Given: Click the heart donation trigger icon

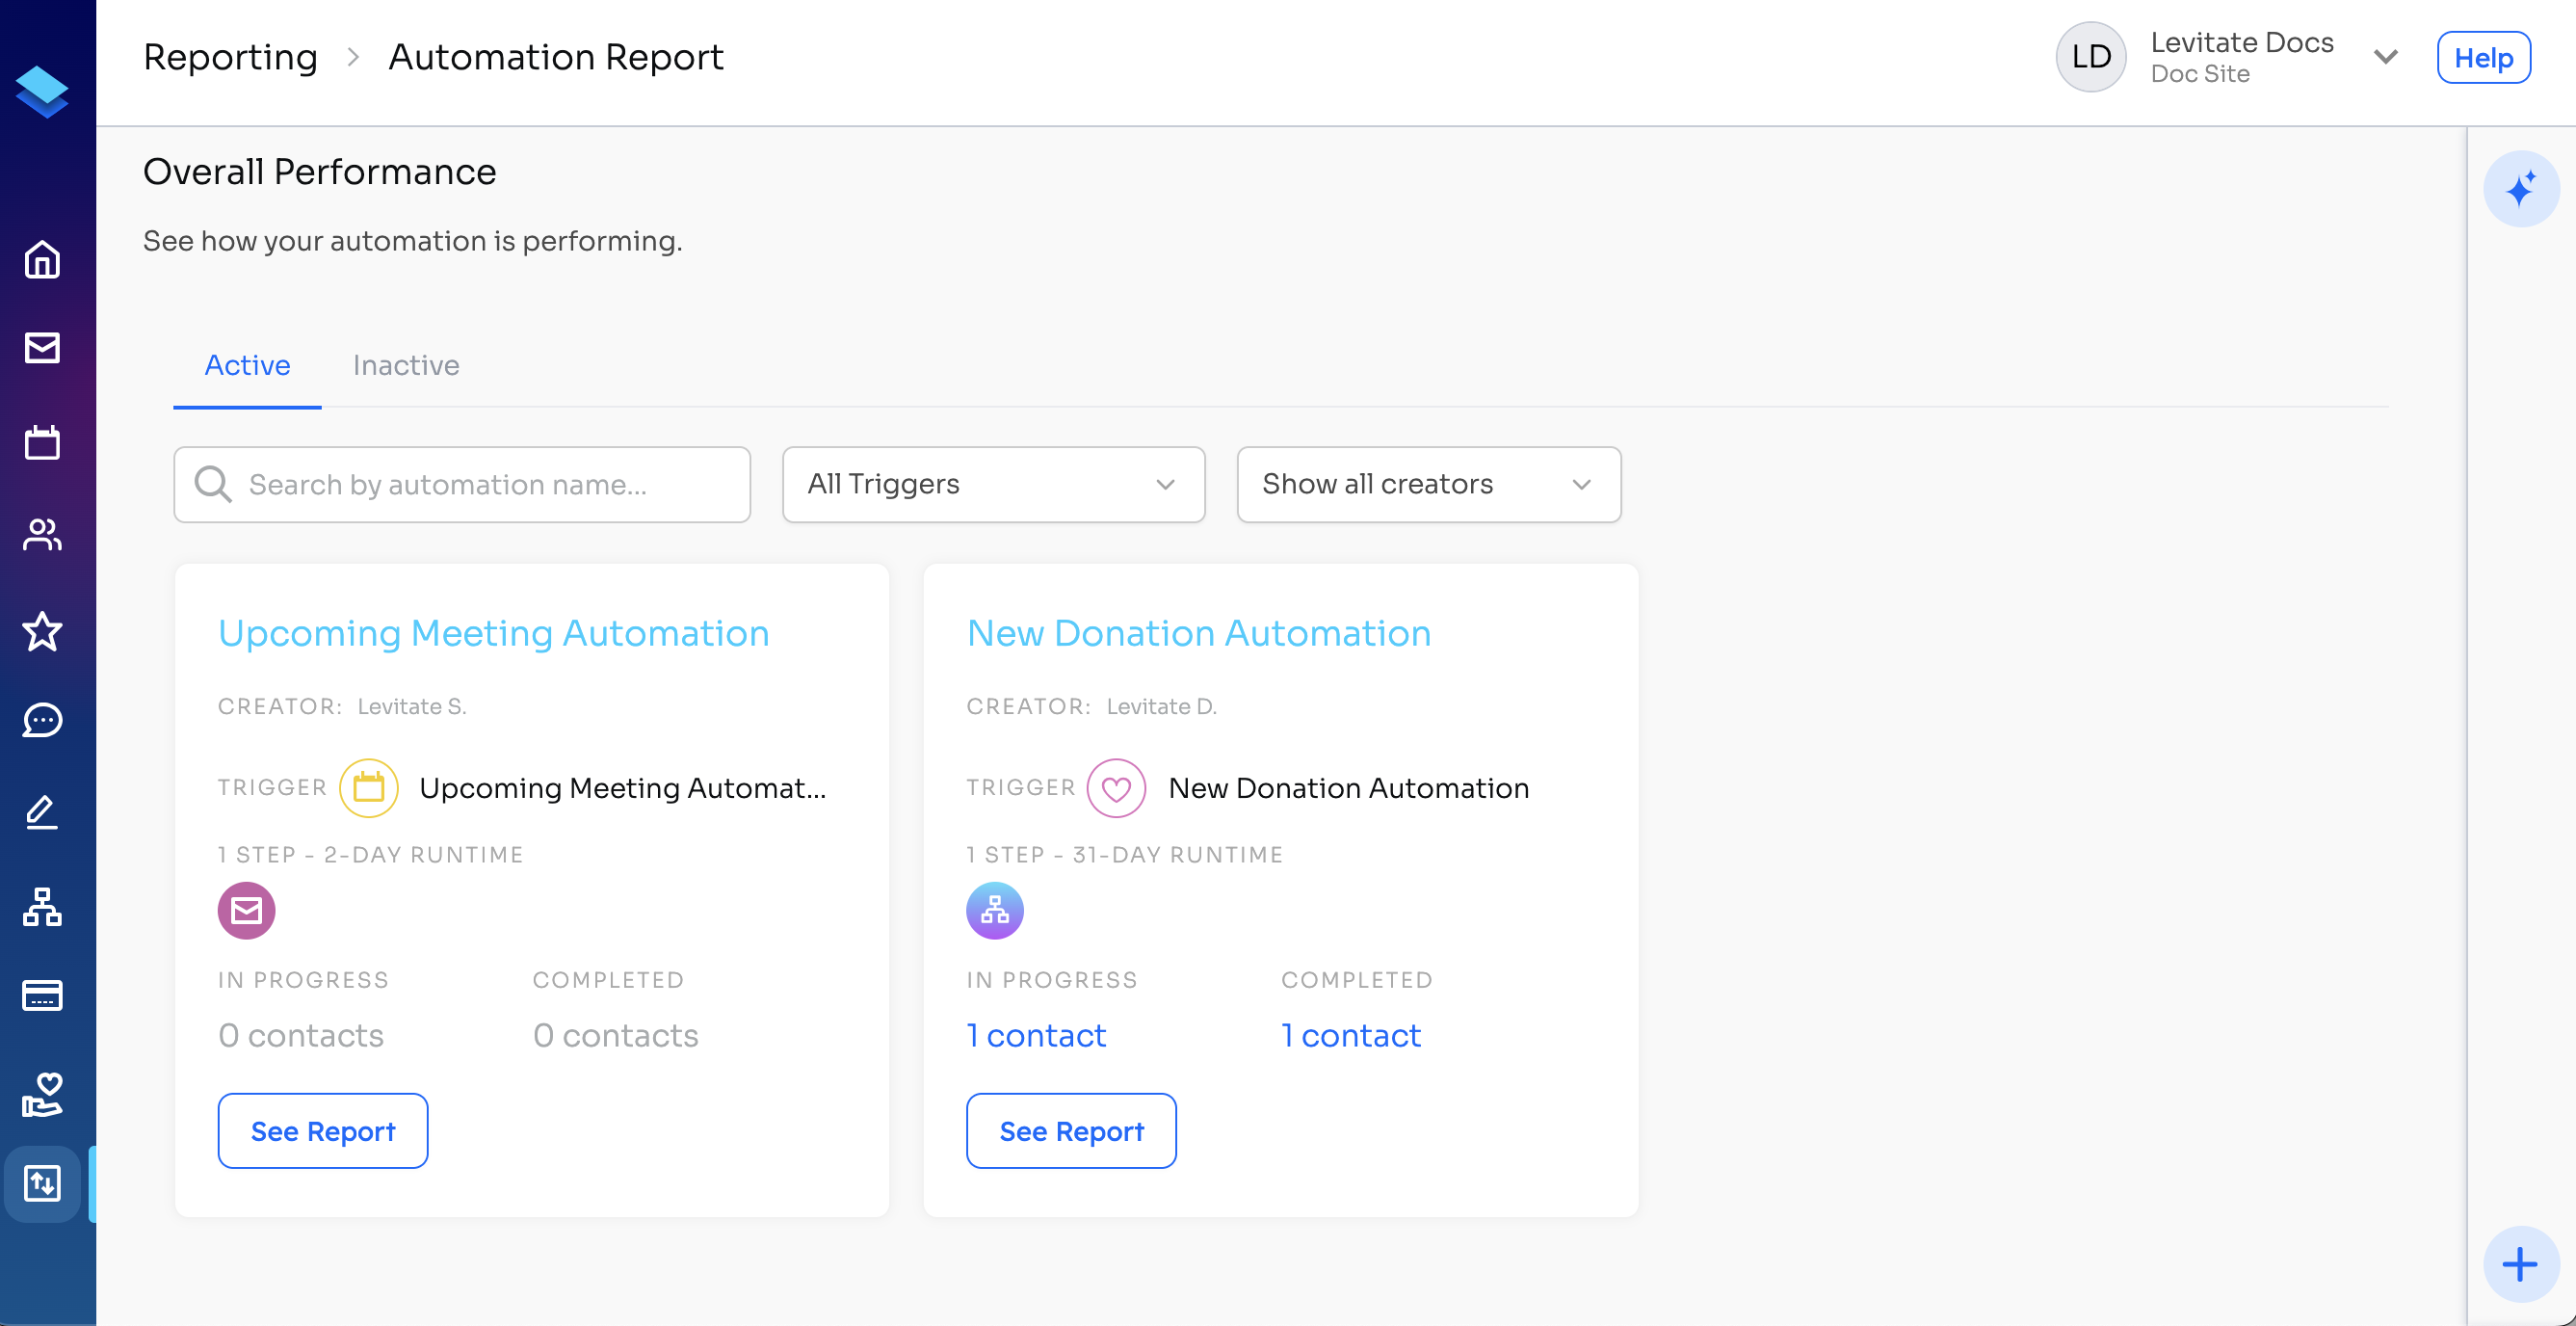Looking at the screenshot, I should pyautogui.click(x=1116, y=787).
